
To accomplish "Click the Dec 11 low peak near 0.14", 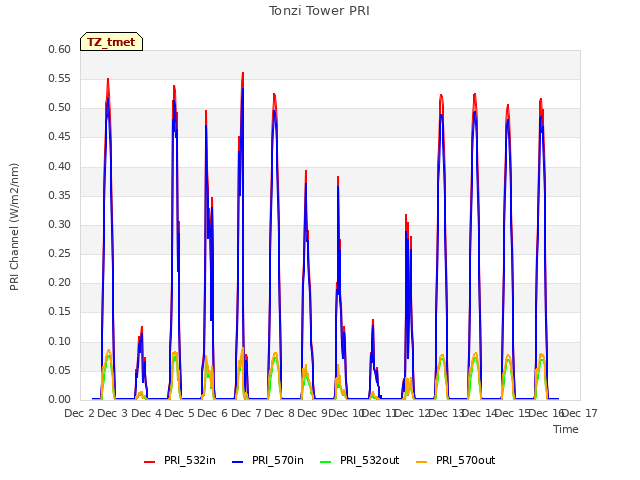I will coord(373,321).
